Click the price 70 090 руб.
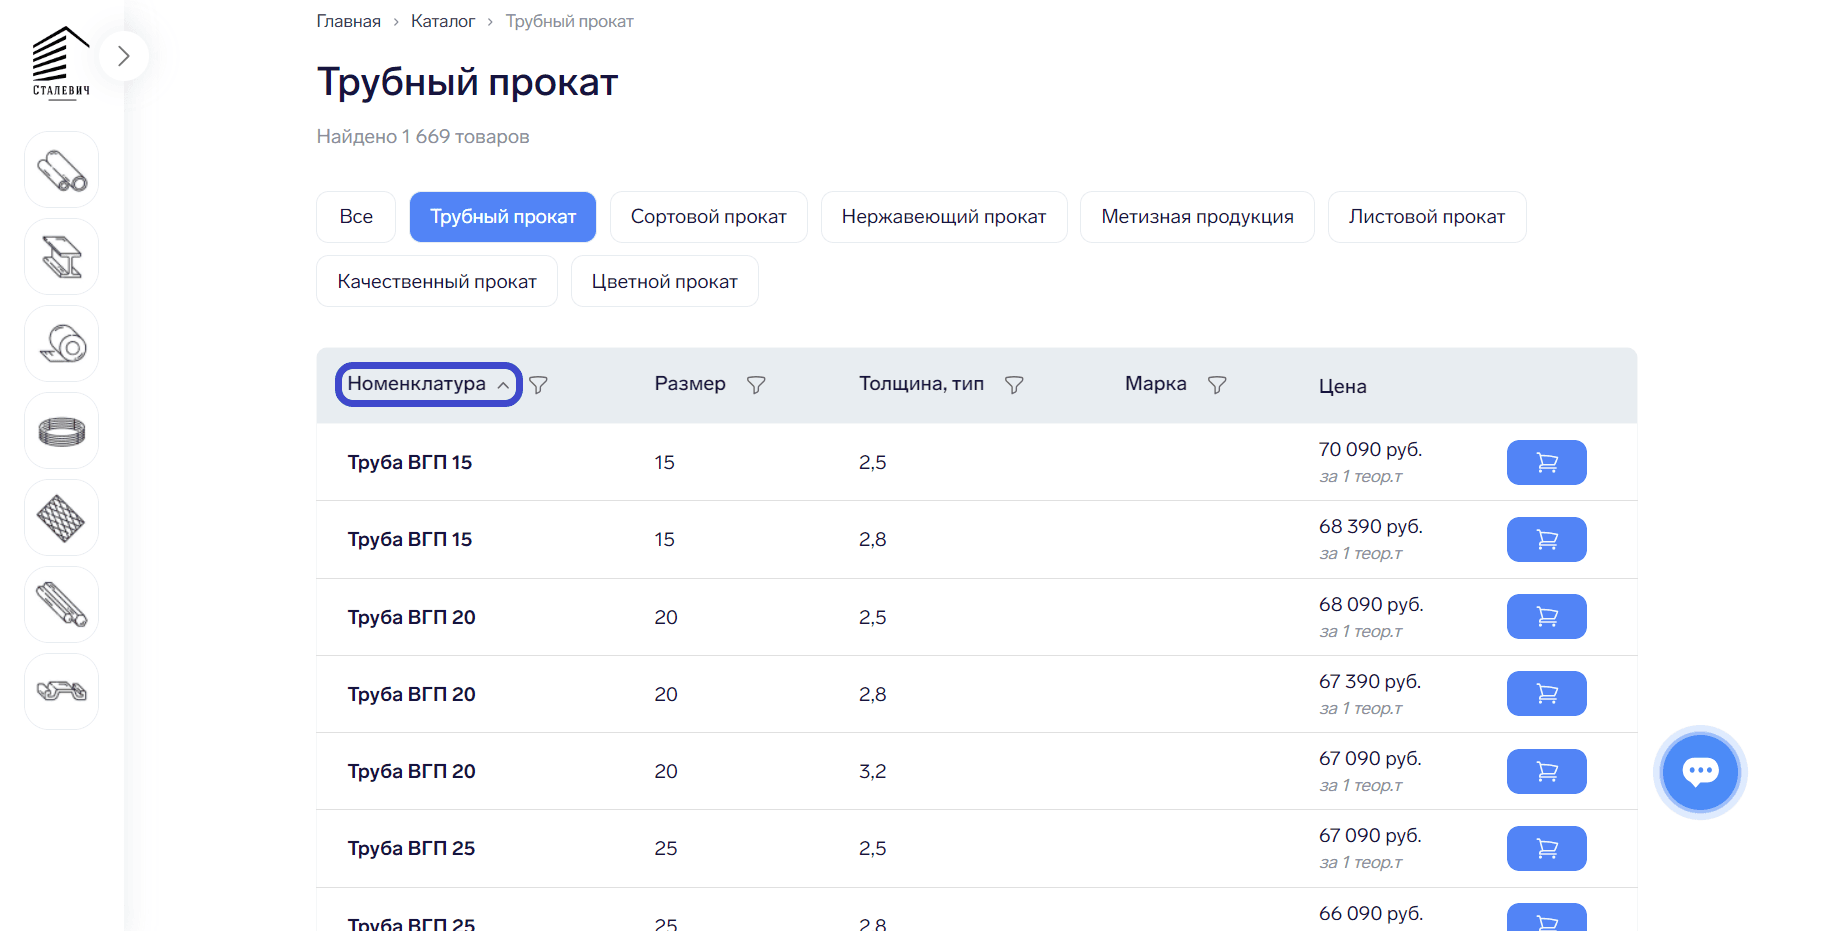 tap(1370, 450)
